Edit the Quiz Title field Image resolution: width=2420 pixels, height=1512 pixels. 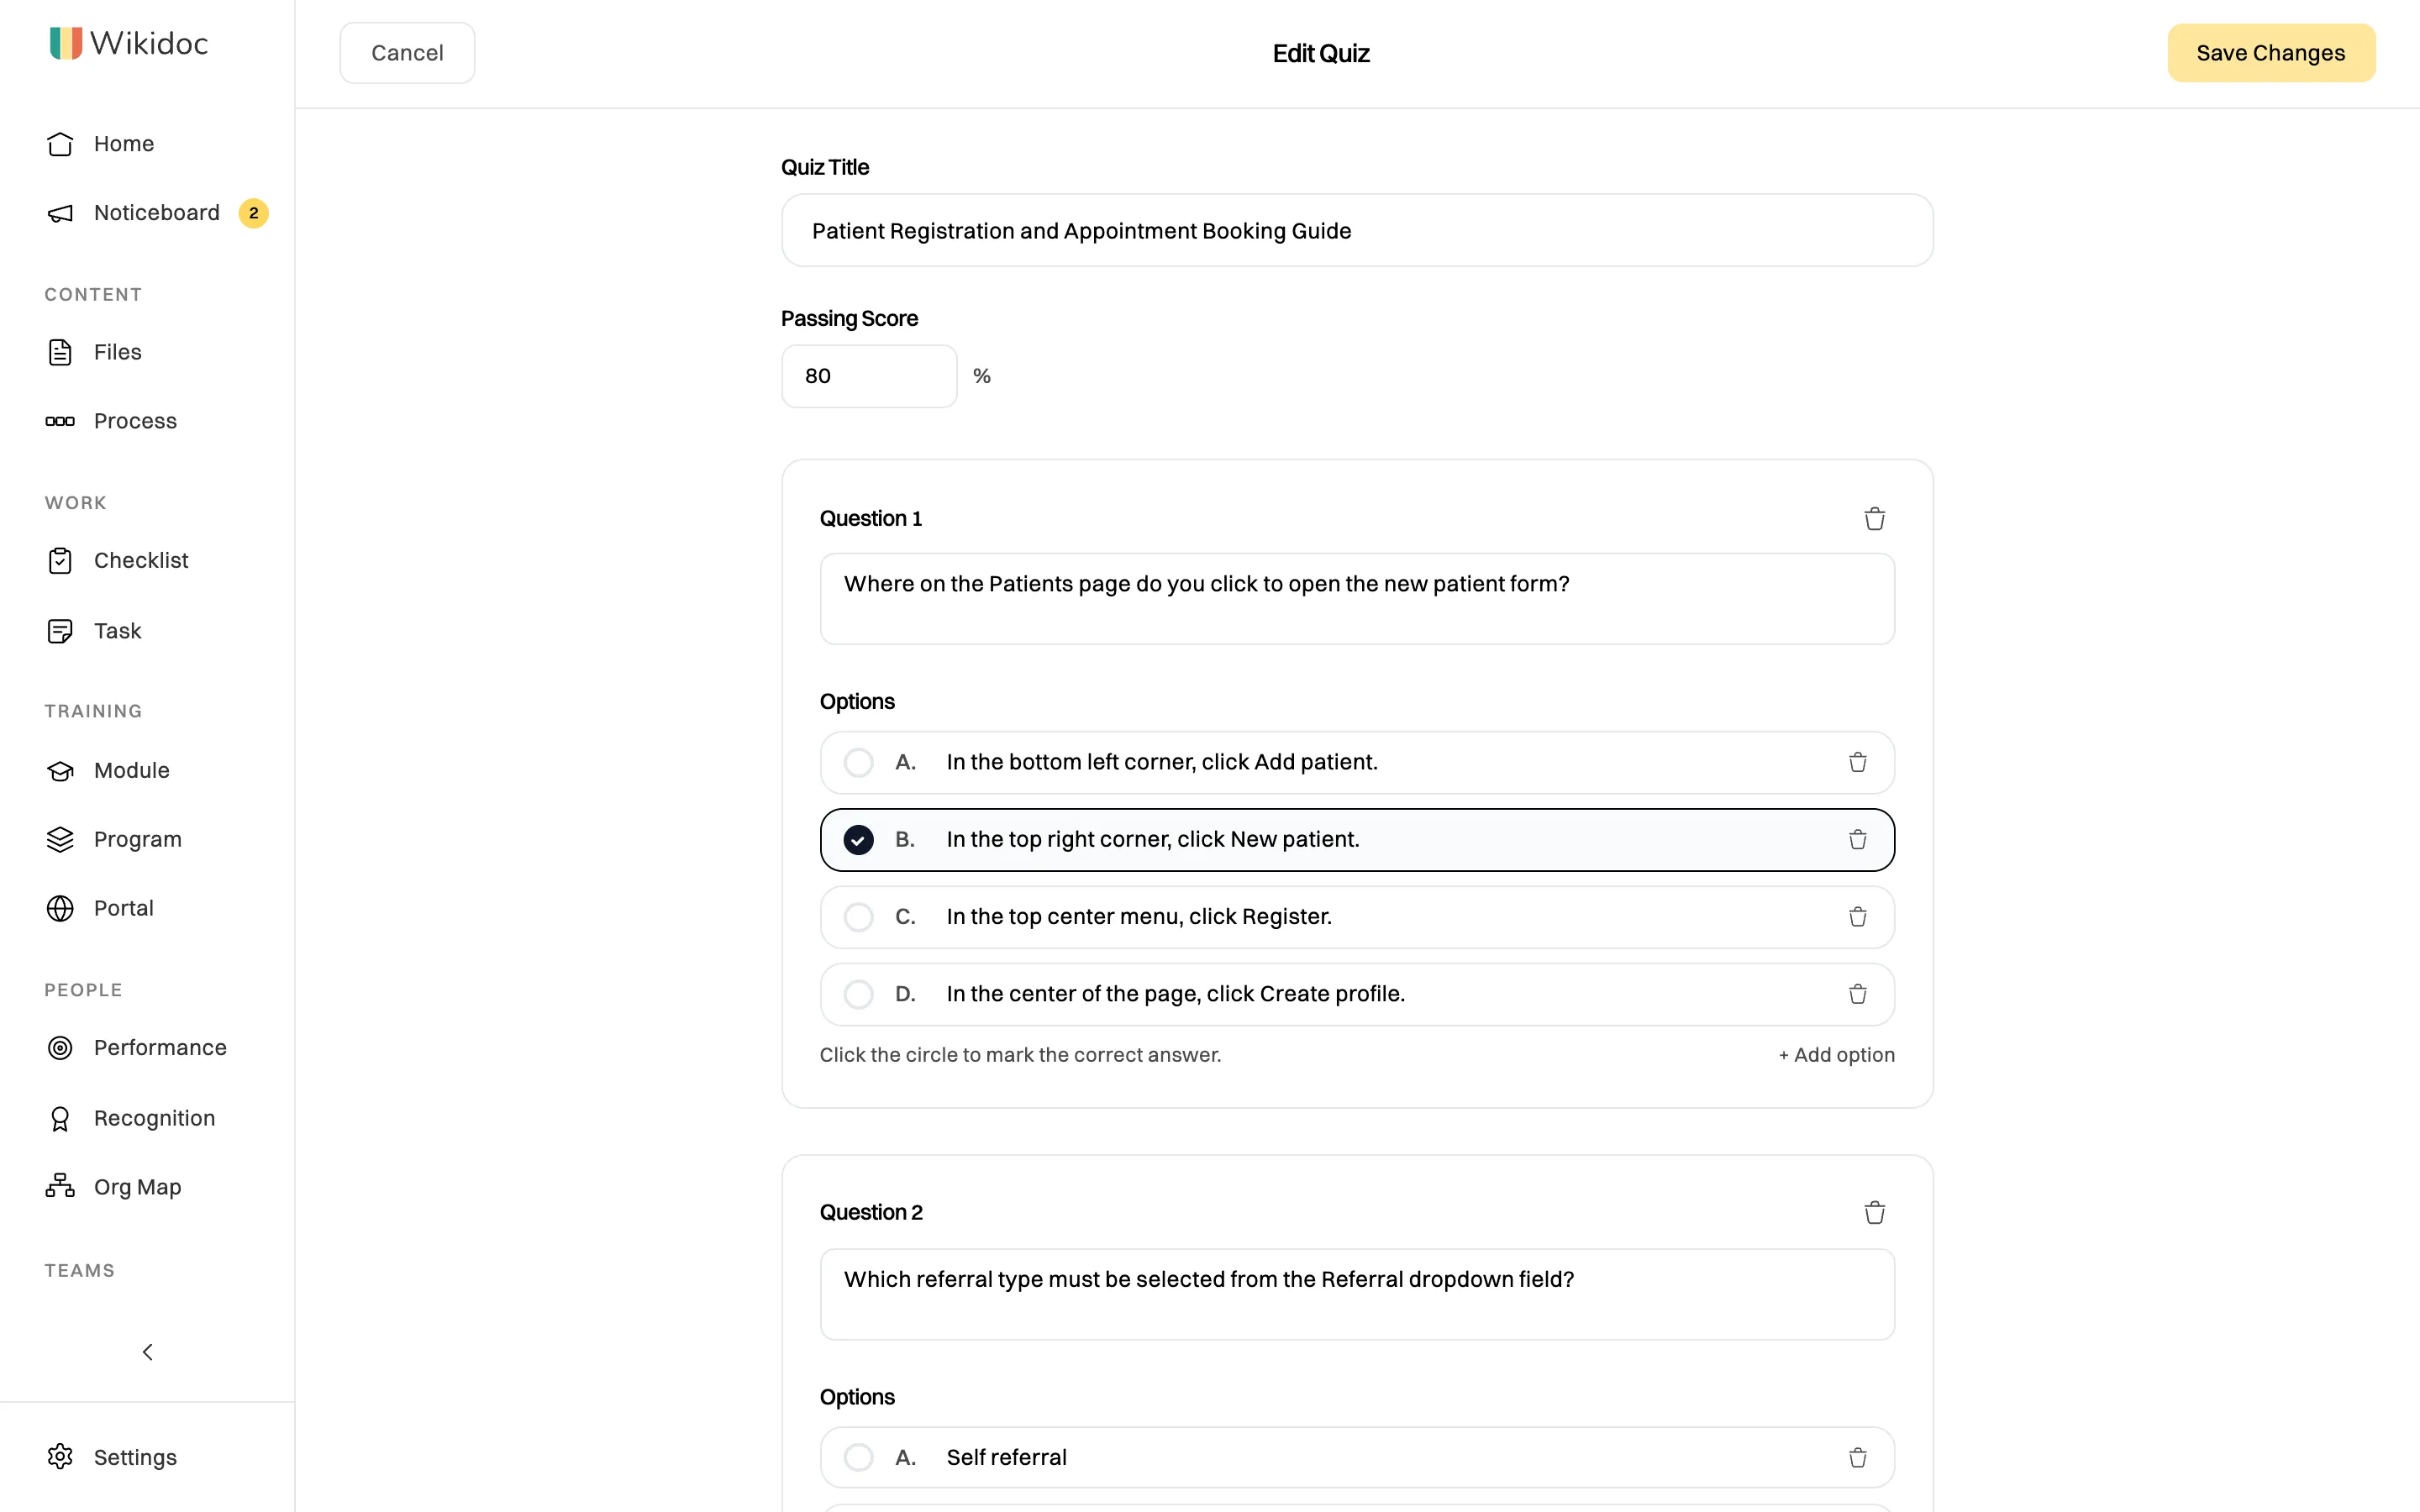click(1357, 231)
